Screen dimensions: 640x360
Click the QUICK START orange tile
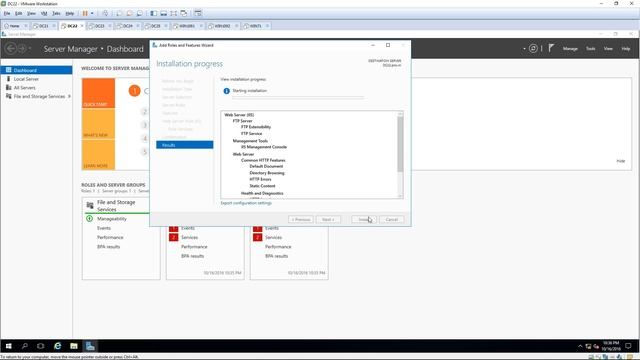click(x=98, y=93)
